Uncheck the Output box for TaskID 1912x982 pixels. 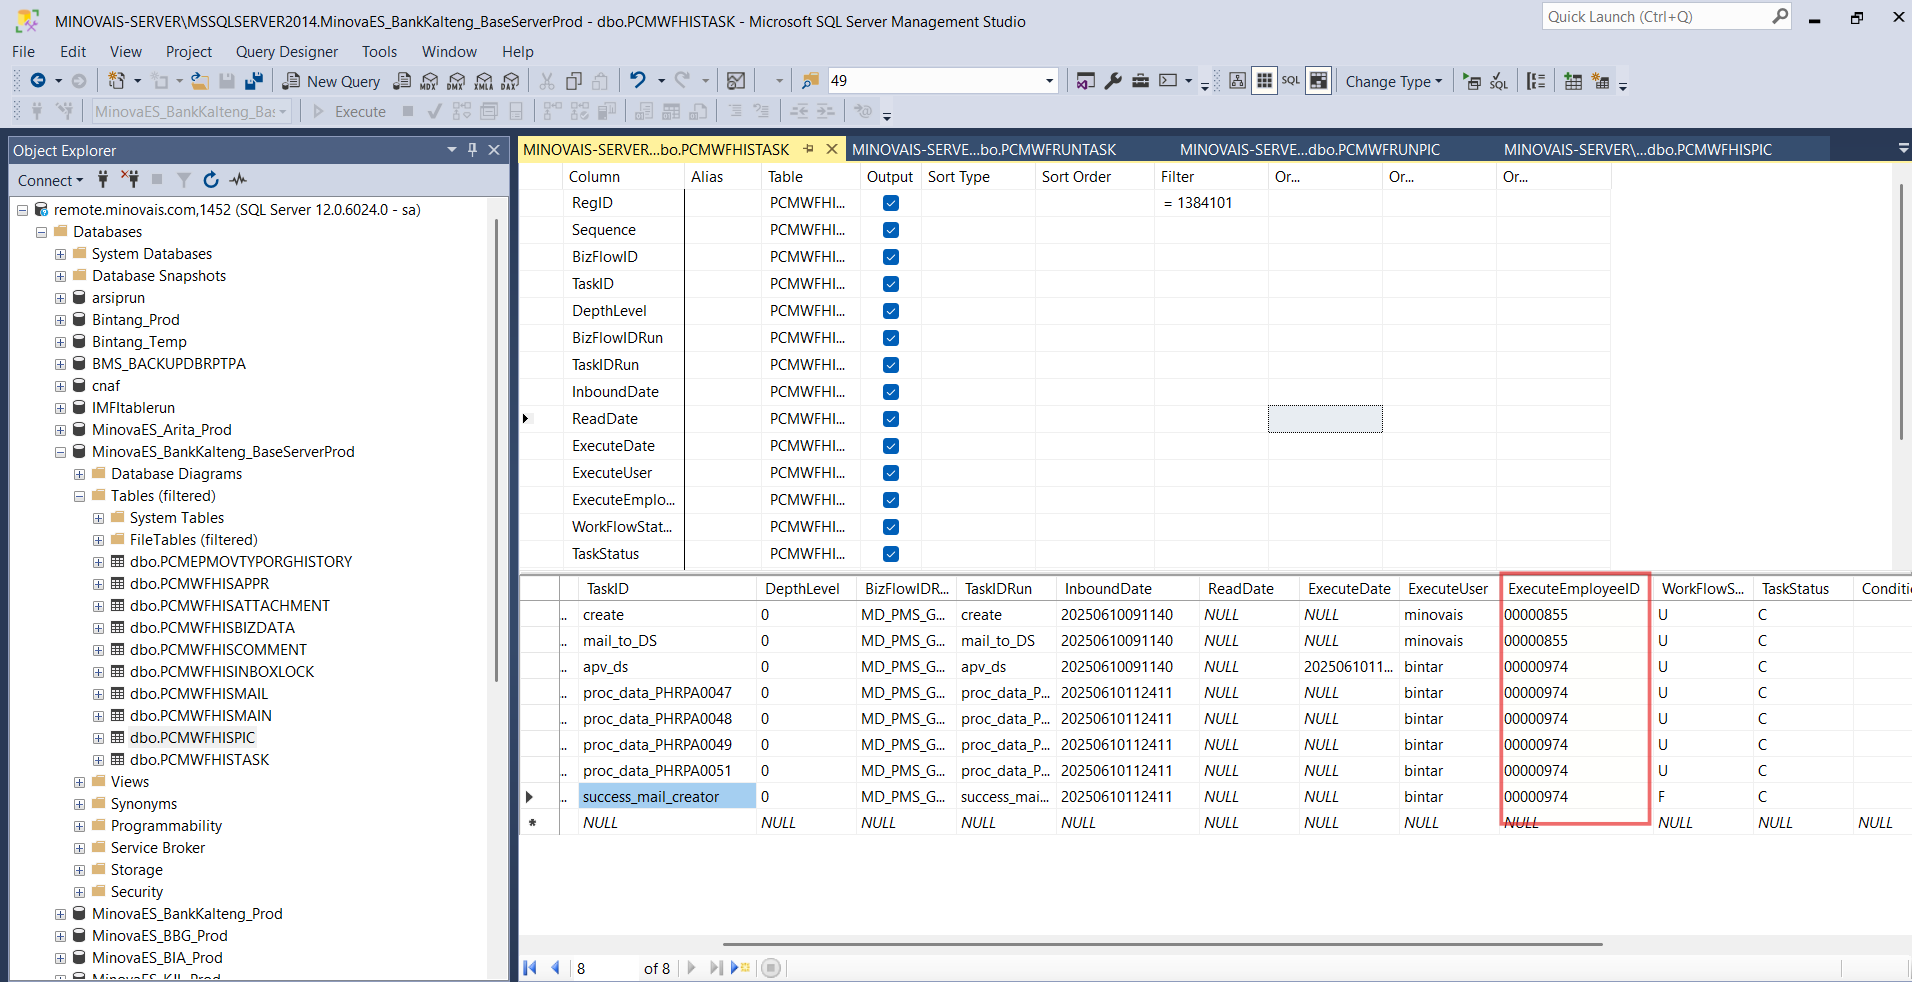(891, 284)
